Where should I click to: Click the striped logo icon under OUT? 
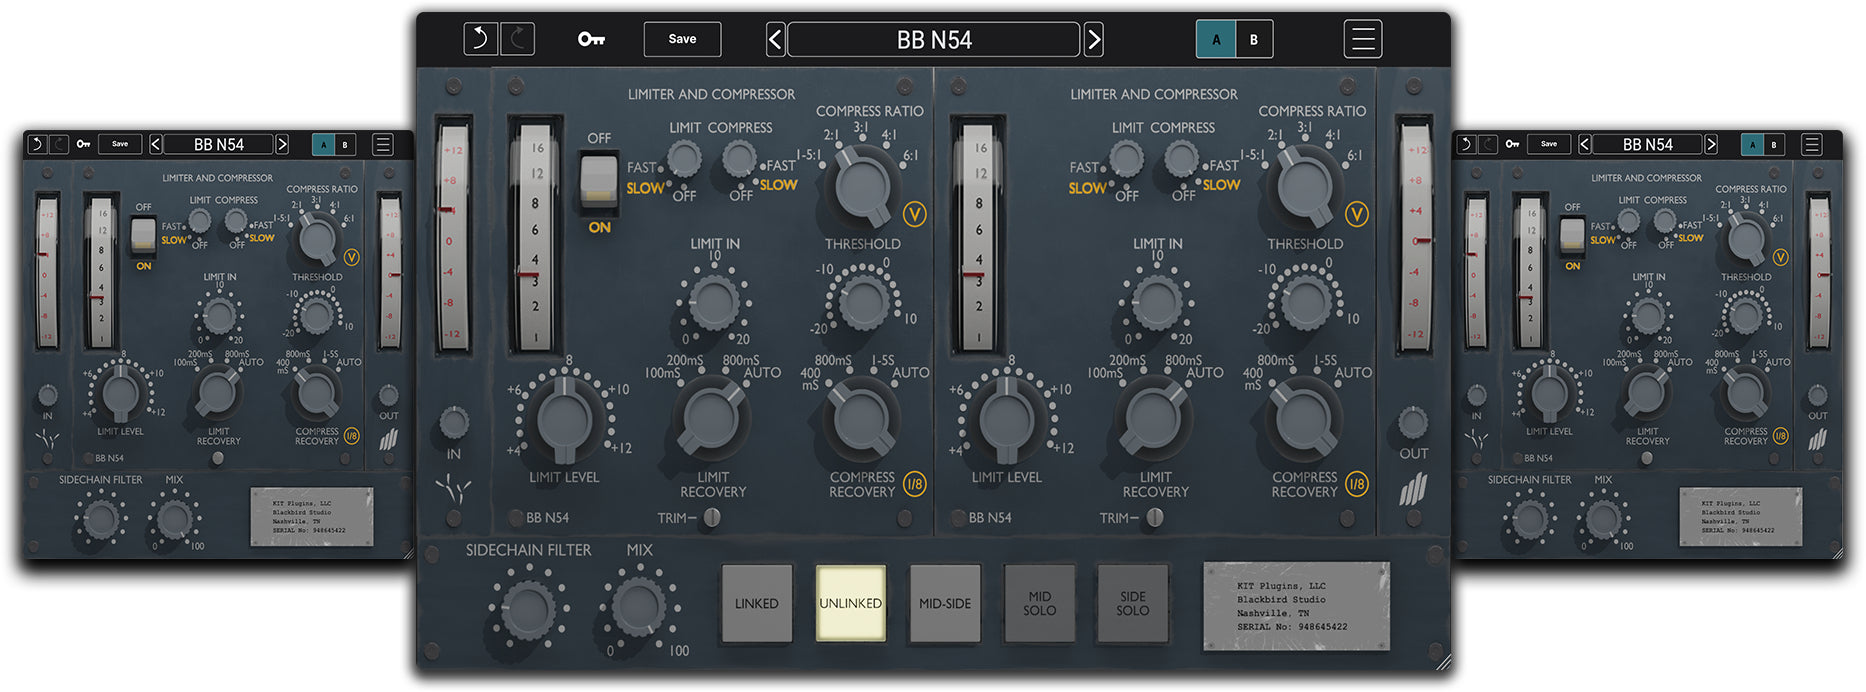tap(1413, 489)
